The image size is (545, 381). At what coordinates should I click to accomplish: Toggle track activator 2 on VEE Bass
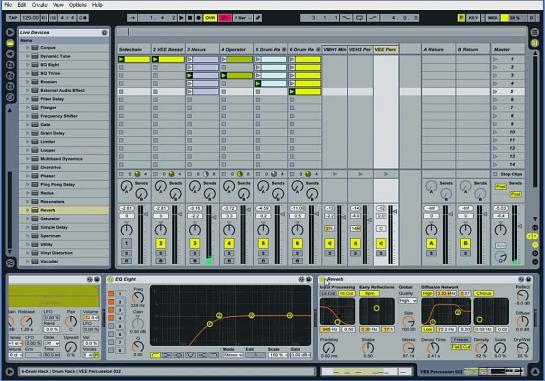pos(161,243)
